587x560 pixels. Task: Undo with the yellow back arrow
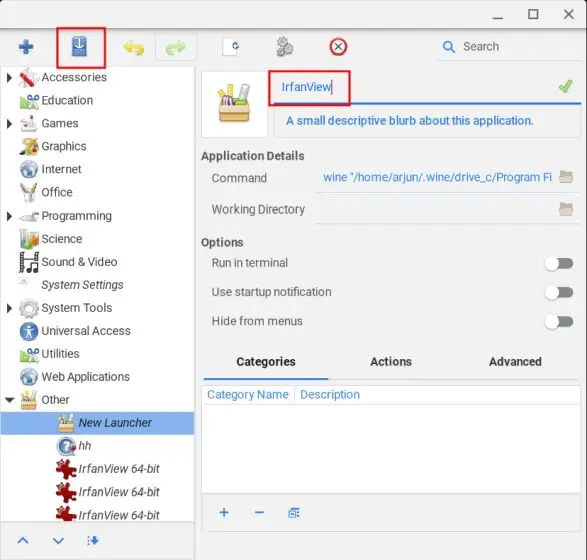134,48
